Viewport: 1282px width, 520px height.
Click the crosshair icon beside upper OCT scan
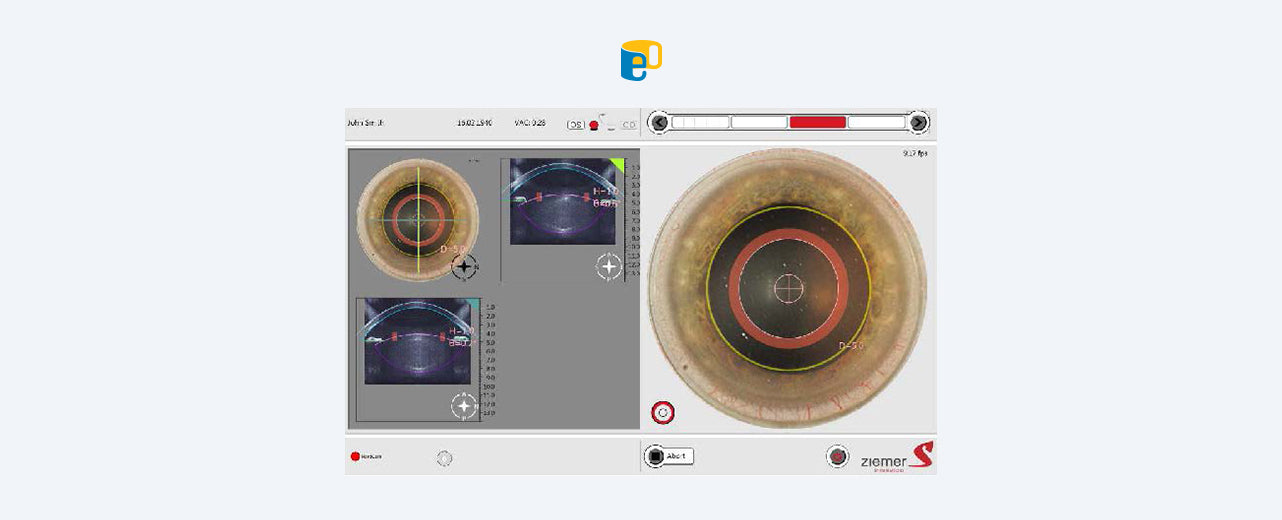(x=609, y=266)
